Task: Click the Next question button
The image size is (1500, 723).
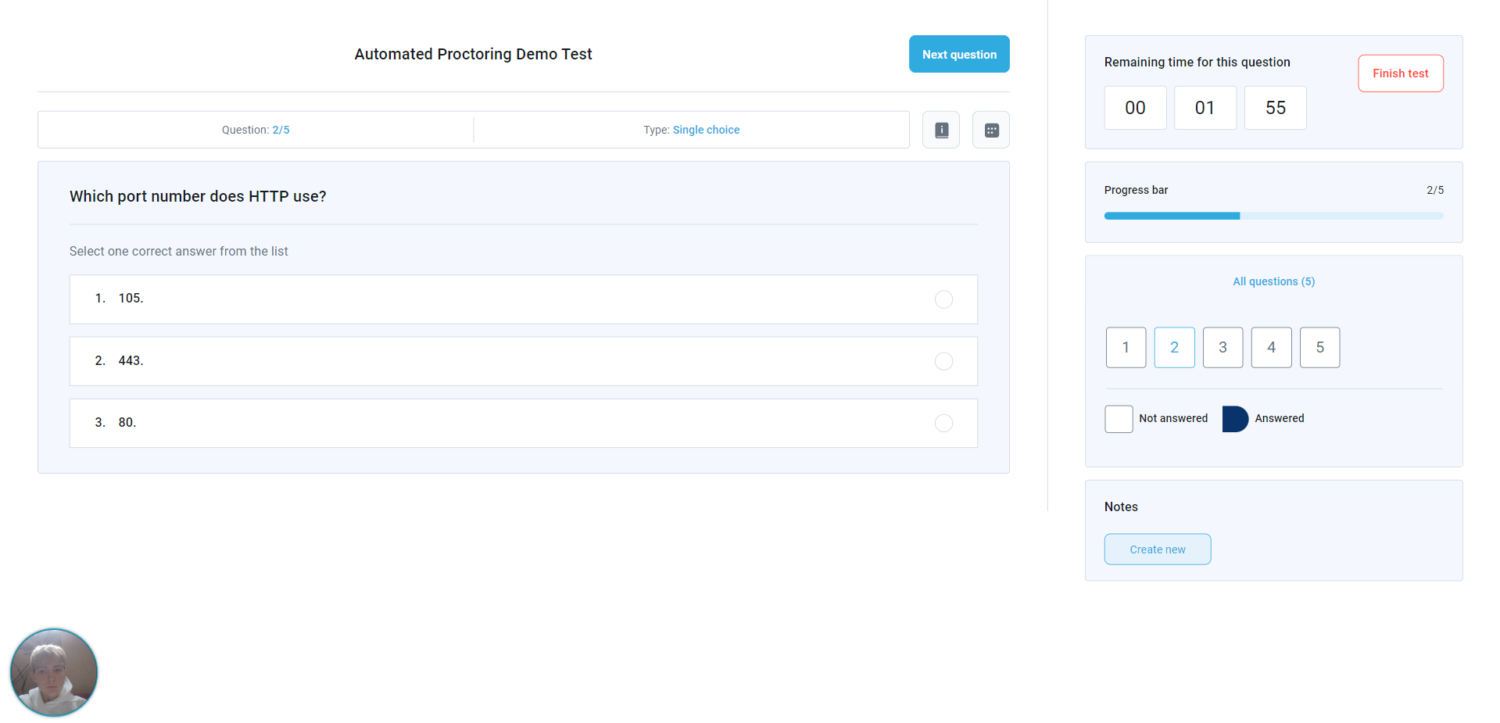Action: (x=959, y=55)
